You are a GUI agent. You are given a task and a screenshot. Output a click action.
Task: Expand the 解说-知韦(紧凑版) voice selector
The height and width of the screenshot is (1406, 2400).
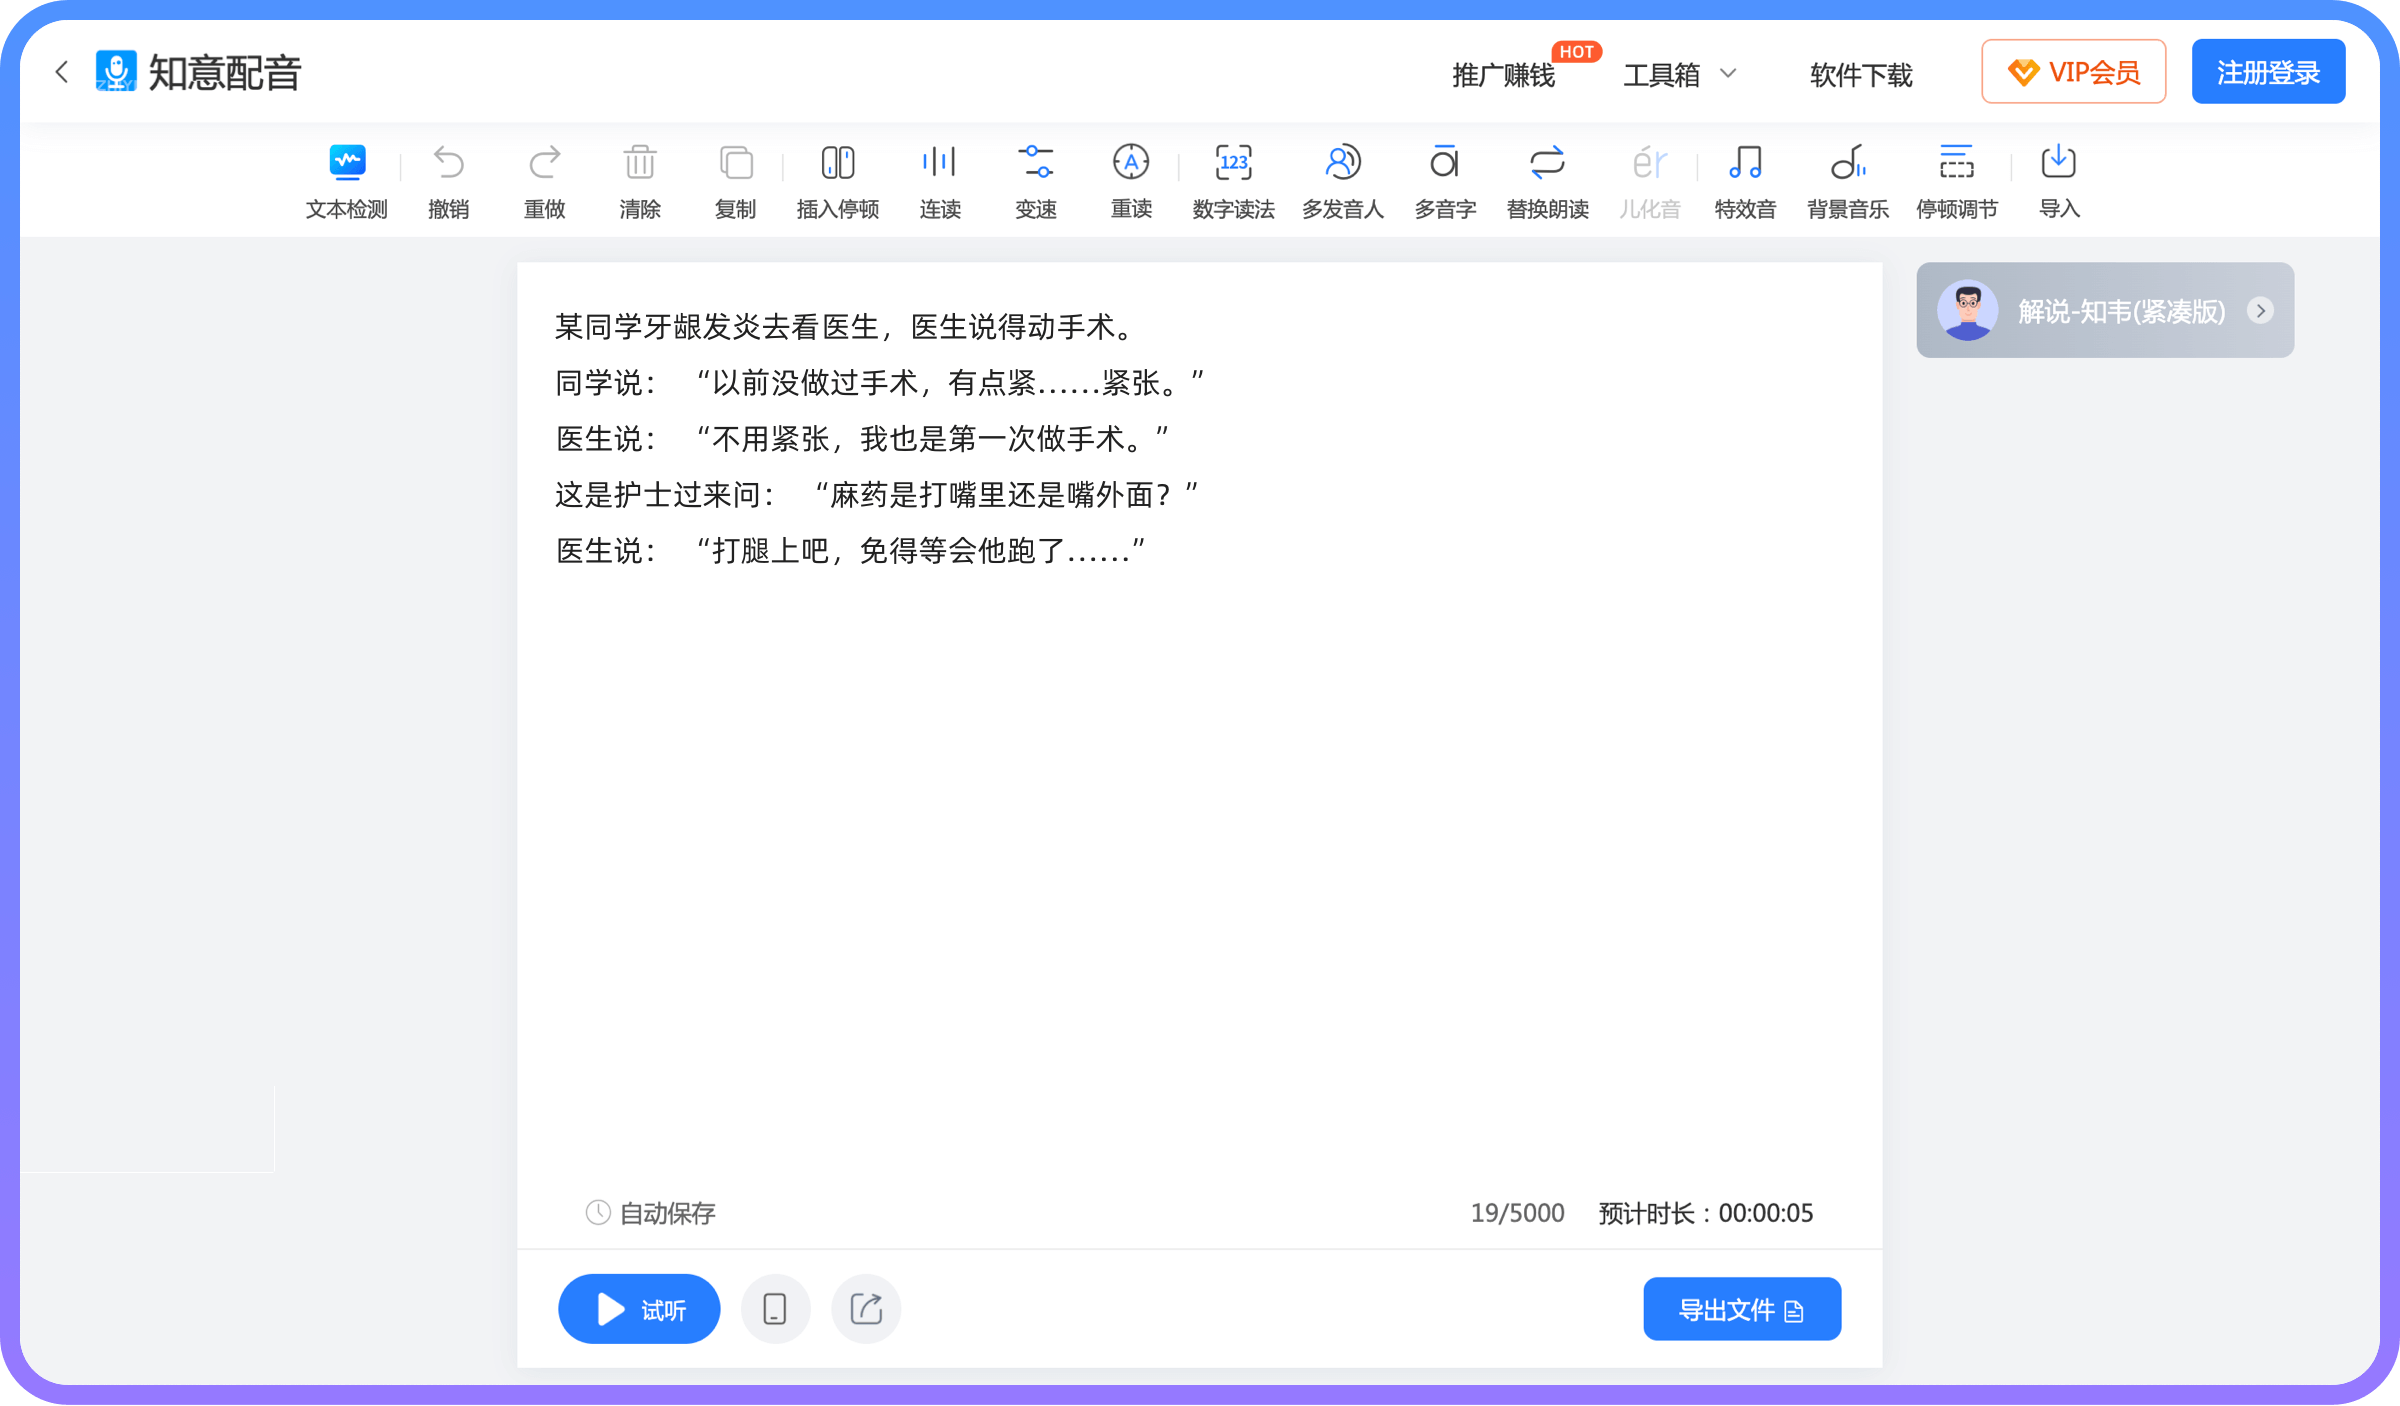(x=2260, y=311)
